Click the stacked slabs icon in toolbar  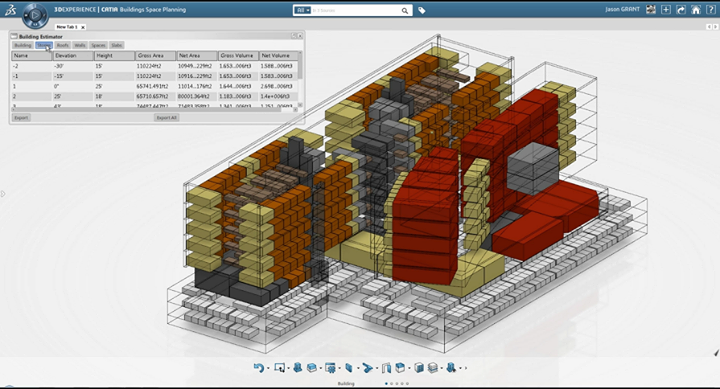[433, 367]
